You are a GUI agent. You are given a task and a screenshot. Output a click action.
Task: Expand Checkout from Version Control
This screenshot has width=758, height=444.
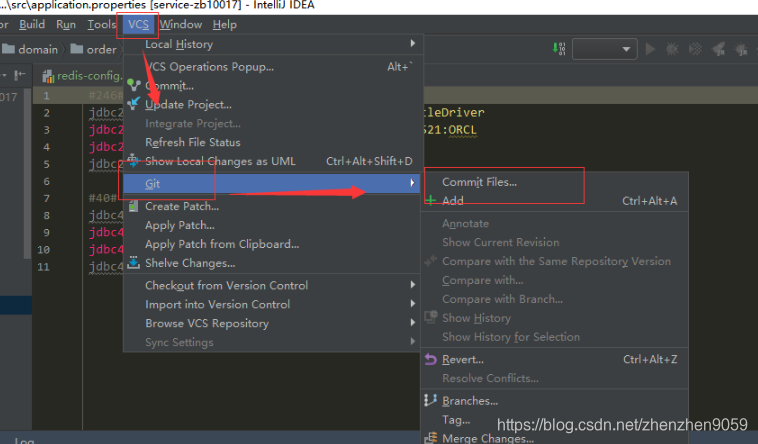tap(273, 285)
